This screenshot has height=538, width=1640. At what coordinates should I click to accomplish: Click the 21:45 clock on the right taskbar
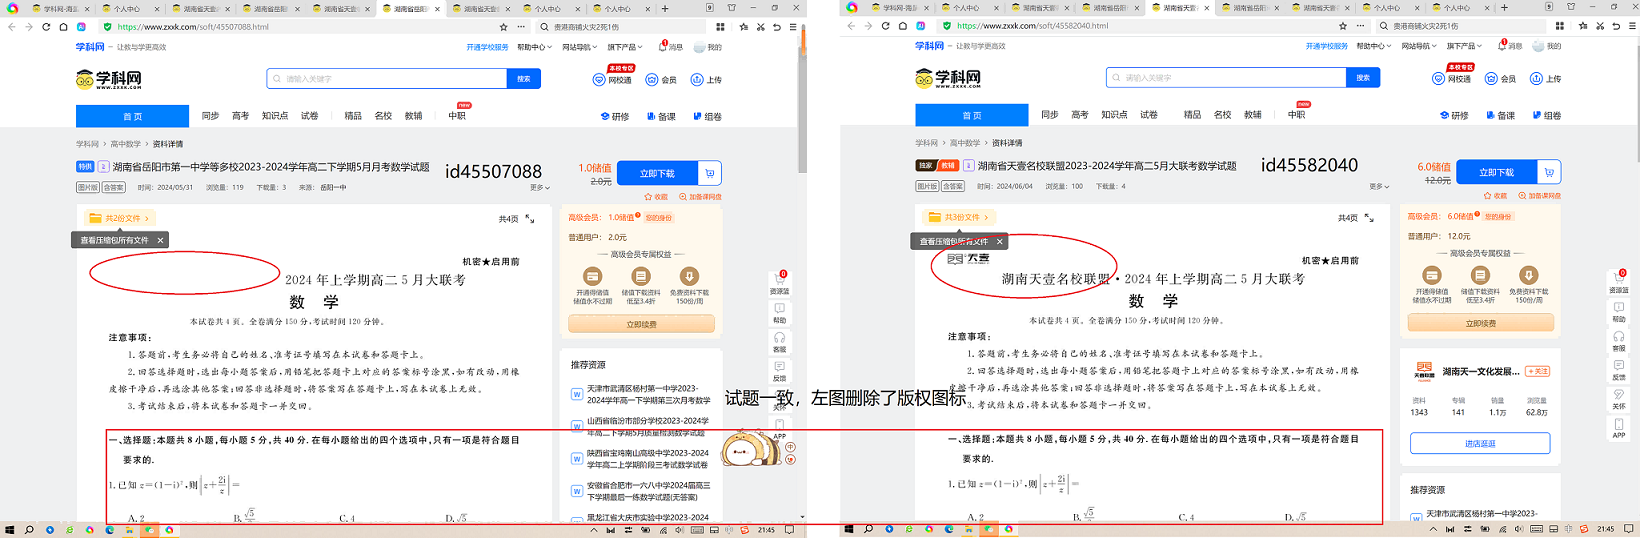[1605, 529]
